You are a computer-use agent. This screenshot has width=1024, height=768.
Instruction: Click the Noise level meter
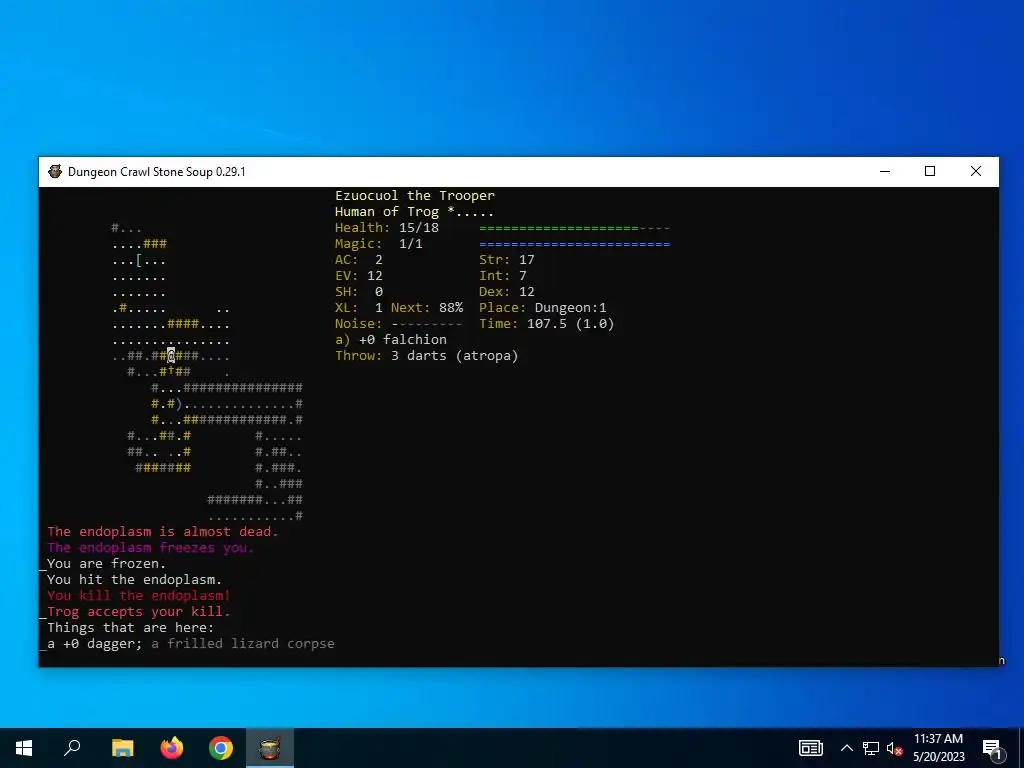(427, 324)
